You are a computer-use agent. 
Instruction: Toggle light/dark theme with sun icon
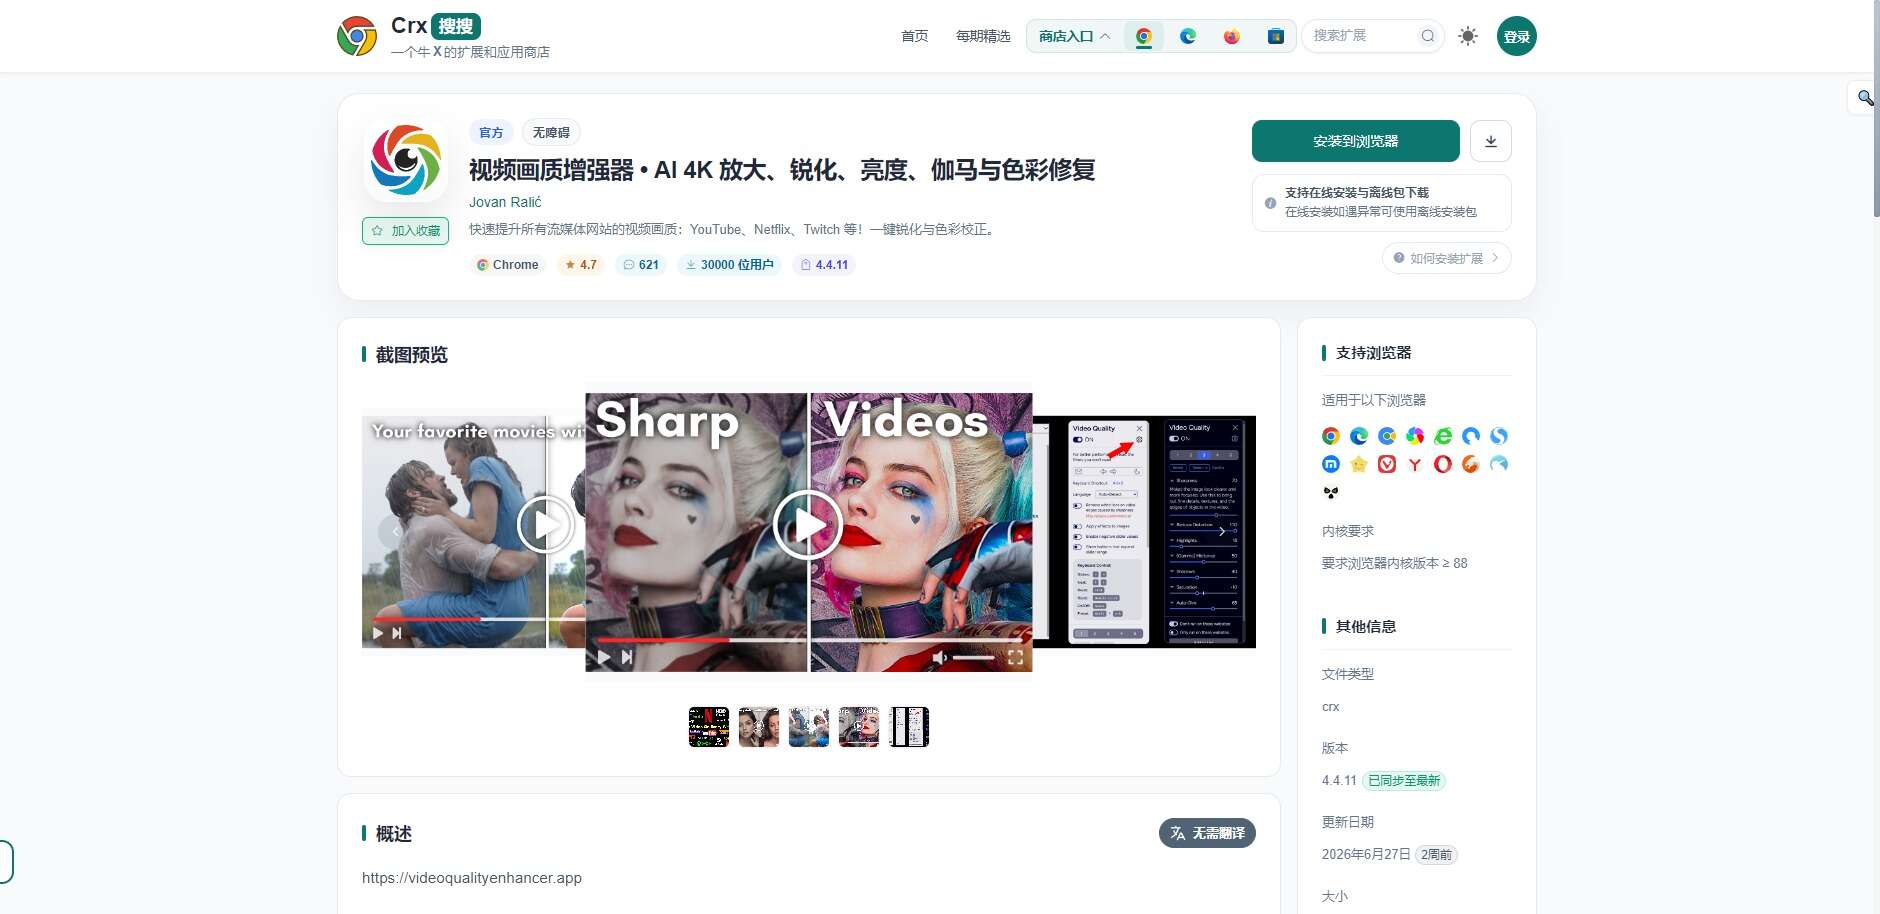click(x=1468, y=36)
